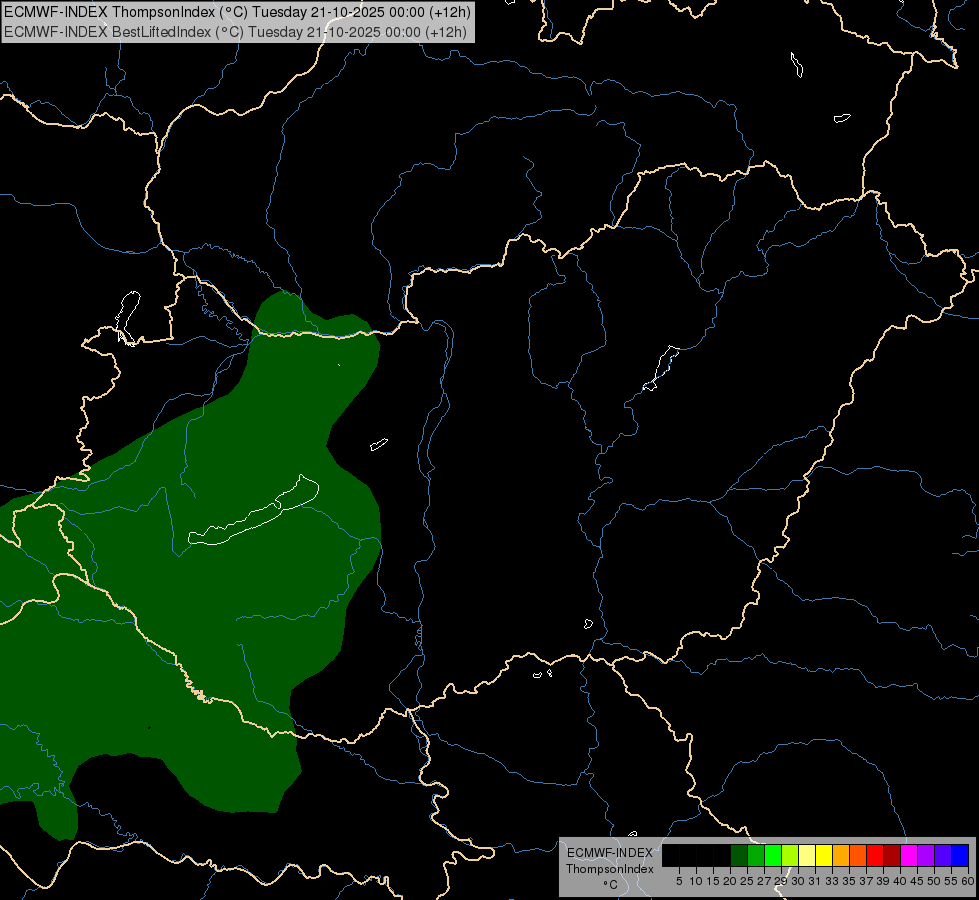Pick the violet 50-55 legend swatch
The image size is (979, 900).
943,855
